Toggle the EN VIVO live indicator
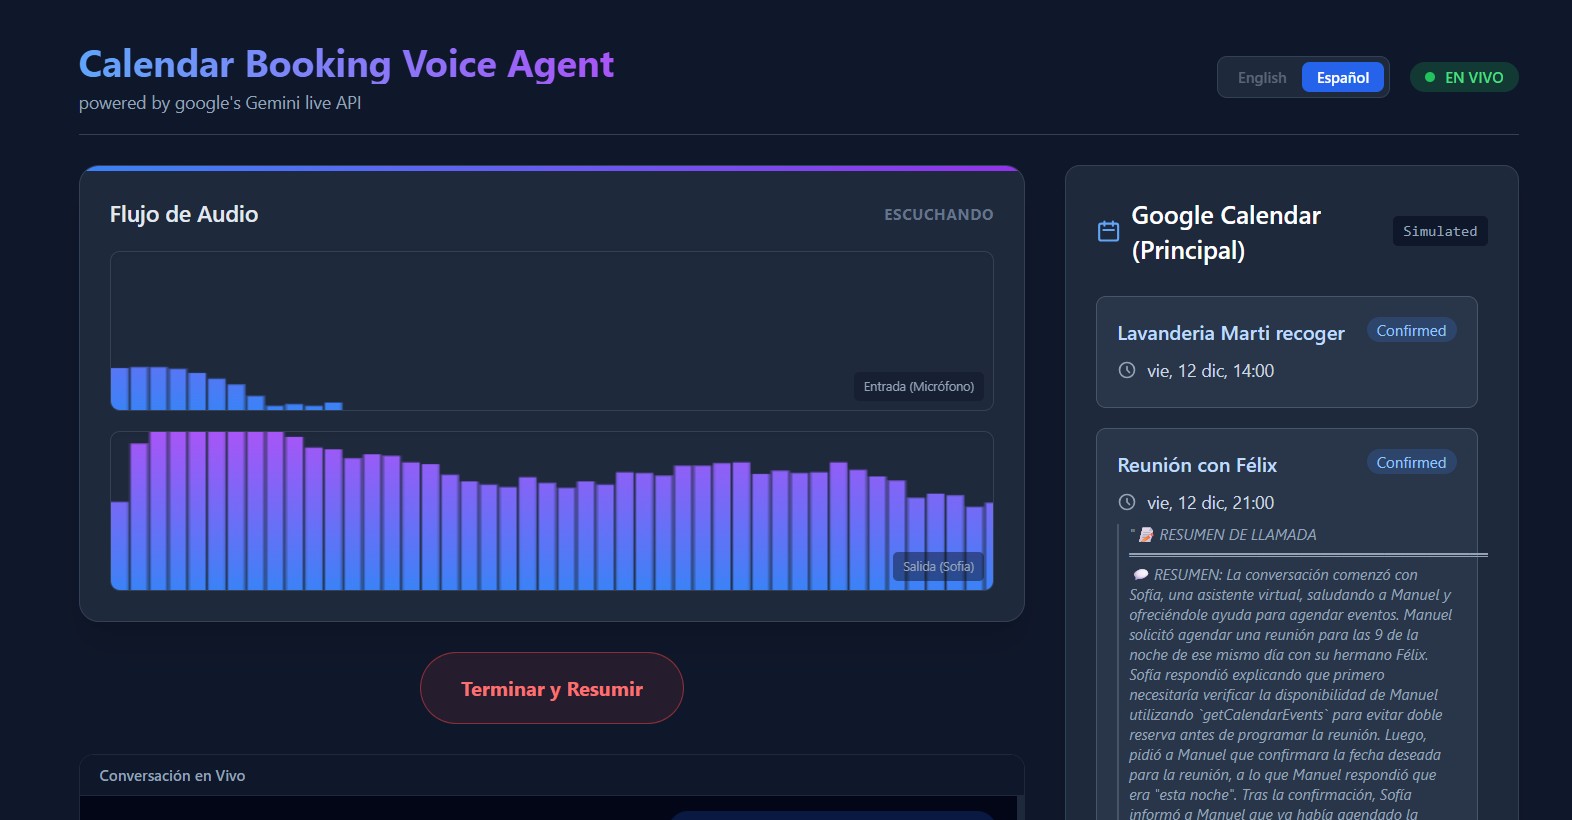Viewport: 1572px width, 820px height. (x=1464, y=77)
